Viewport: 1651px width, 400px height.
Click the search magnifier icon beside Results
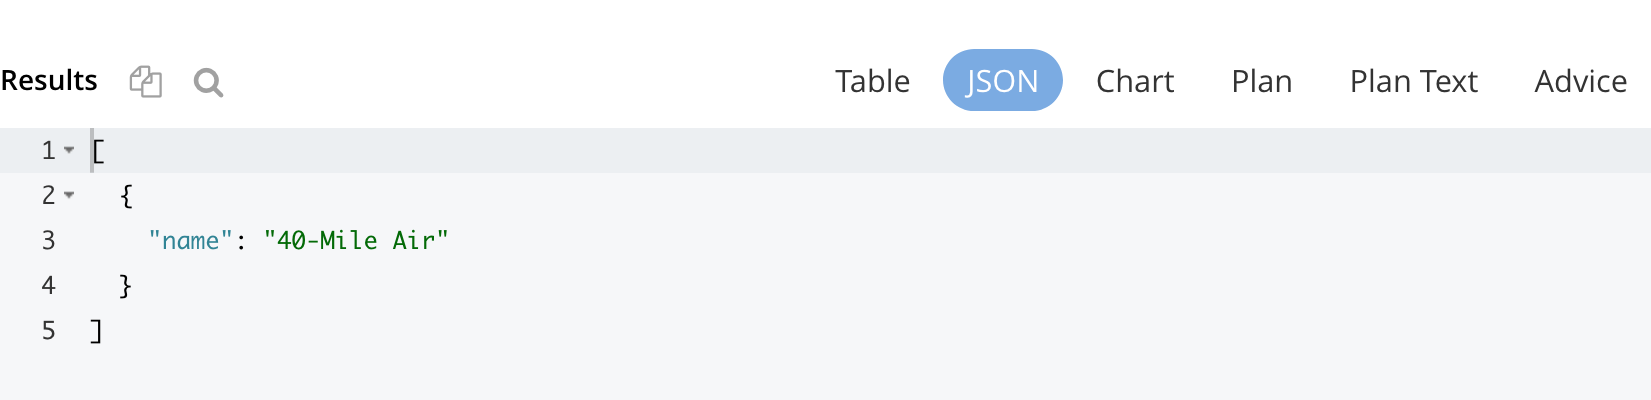[208, 82]
